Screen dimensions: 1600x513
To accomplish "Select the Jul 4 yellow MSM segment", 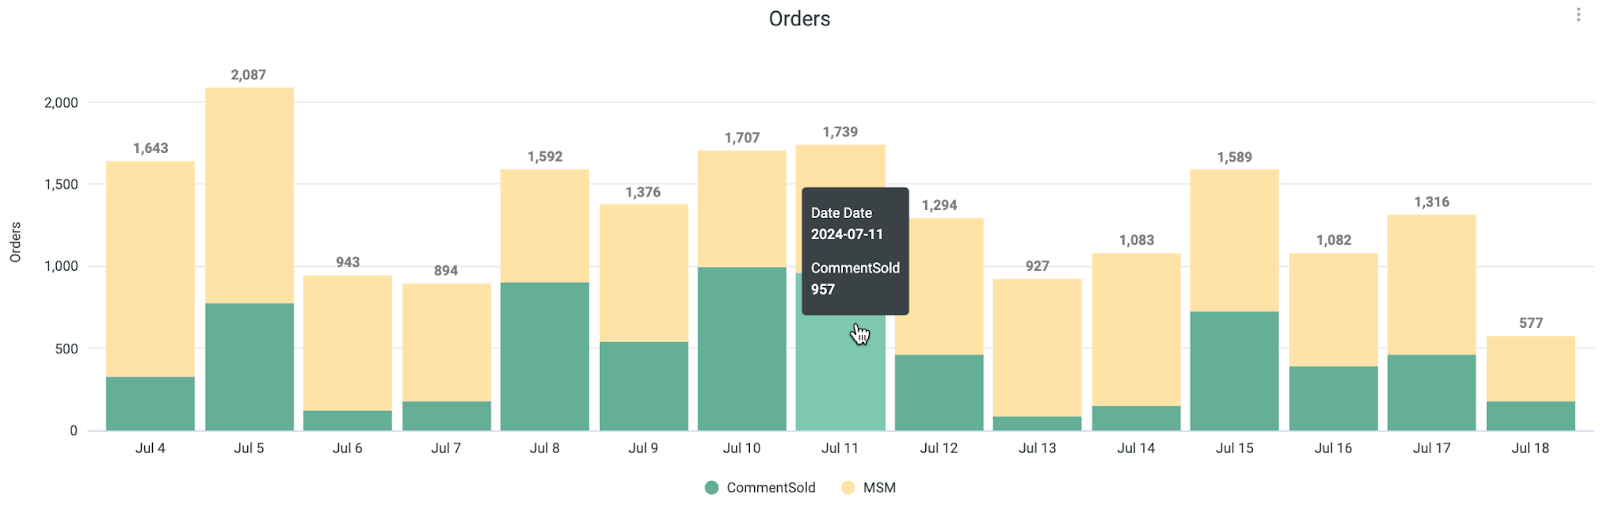I will click(150, 269).
